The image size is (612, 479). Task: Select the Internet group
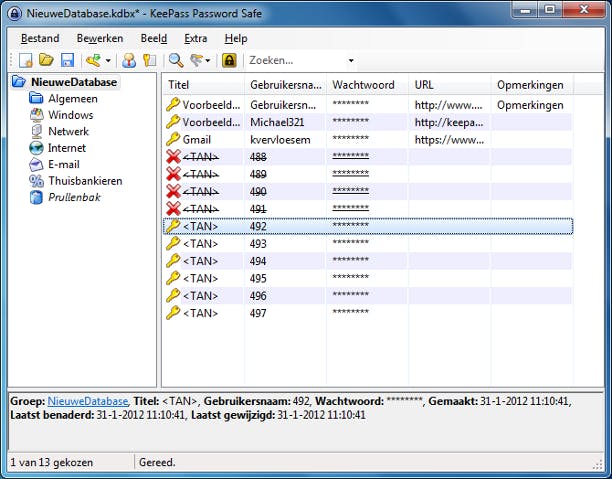tap(67, 148)
